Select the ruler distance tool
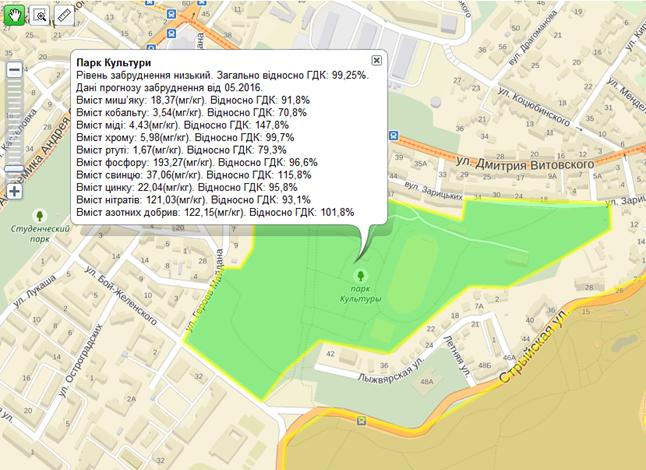Screen dimensions: 646x470 coord(64,16)
